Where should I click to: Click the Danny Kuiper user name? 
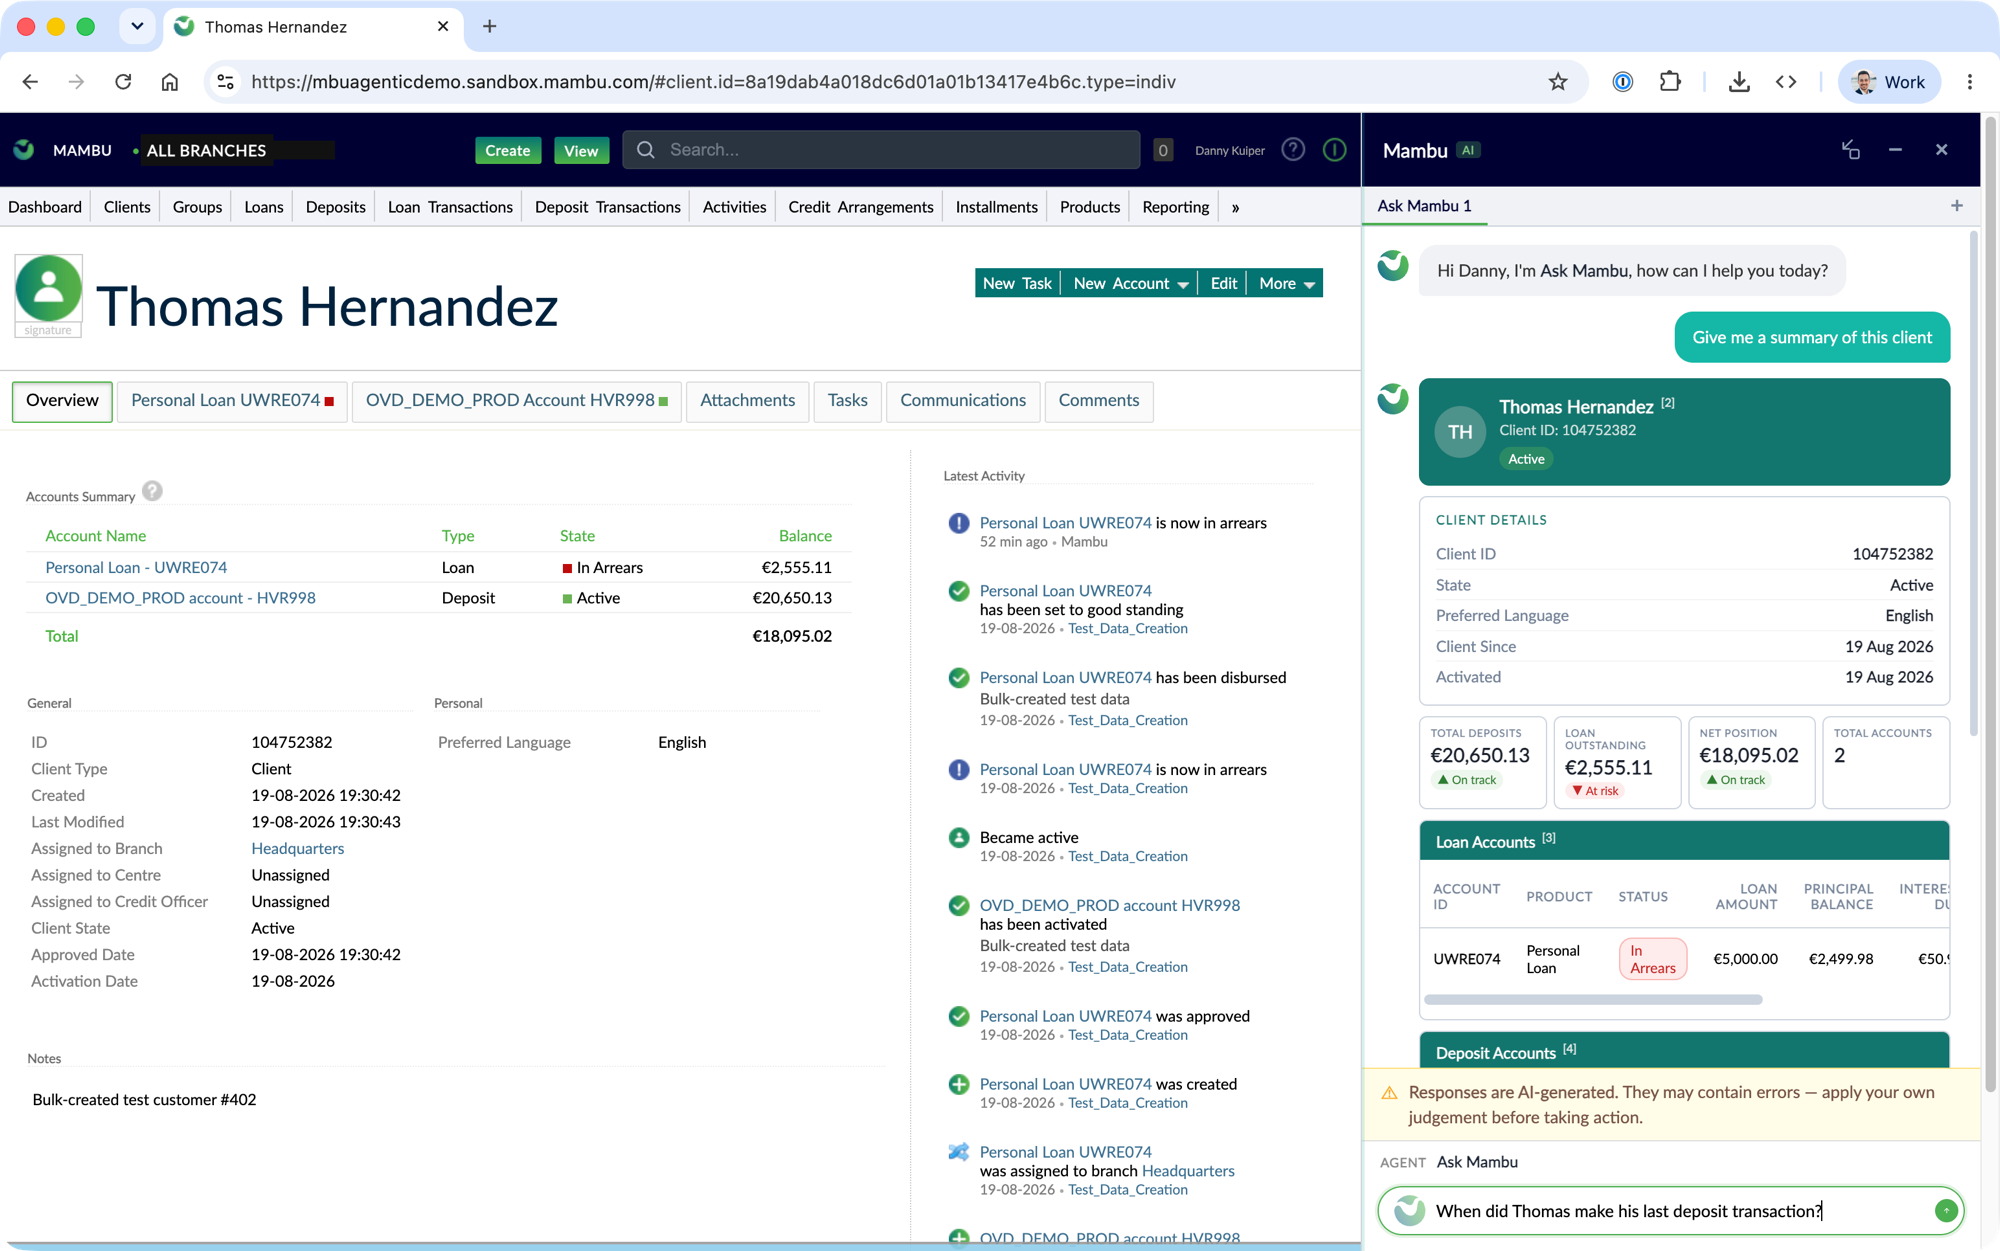click(1229, 150)
